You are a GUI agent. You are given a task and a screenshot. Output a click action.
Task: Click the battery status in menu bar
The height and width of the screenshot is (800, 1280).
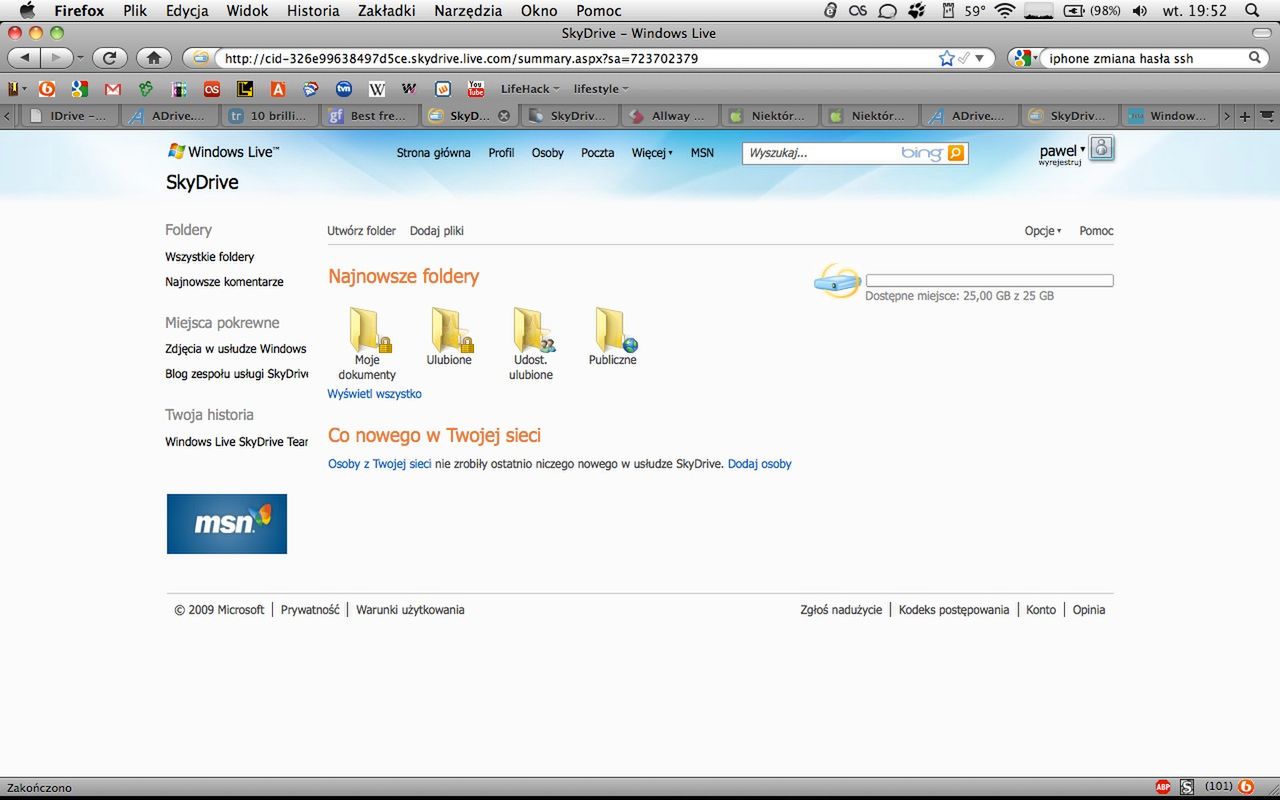(x=1092, y=11)
